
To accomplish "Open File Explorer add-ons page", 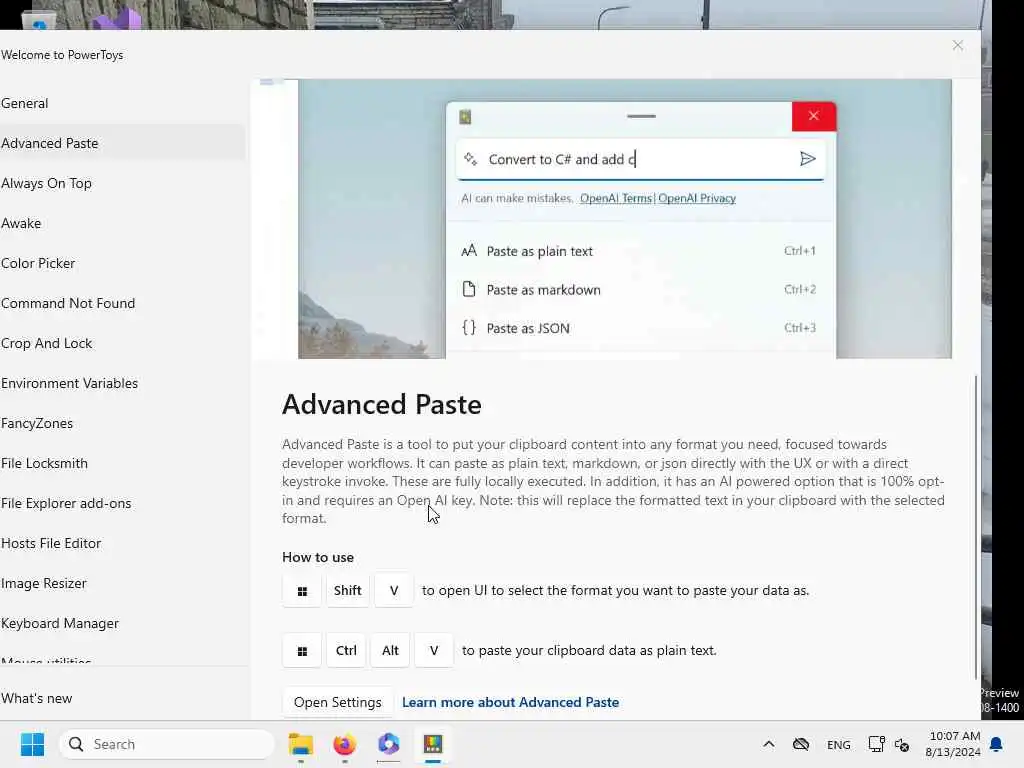I will [122, 504].
